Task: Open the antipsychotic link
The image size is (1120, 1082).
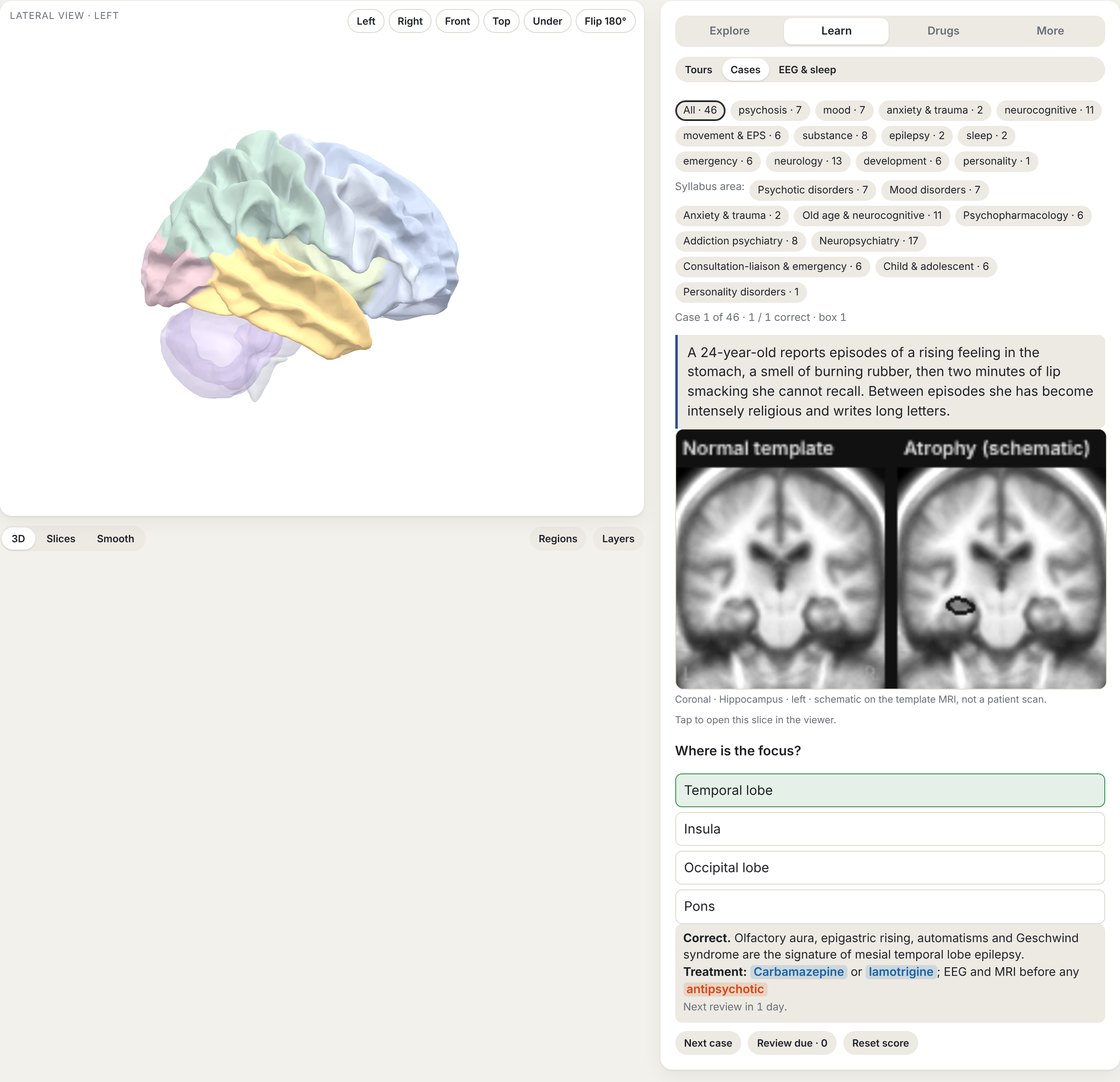Action: pyautogui.click(x=724, y=989)
